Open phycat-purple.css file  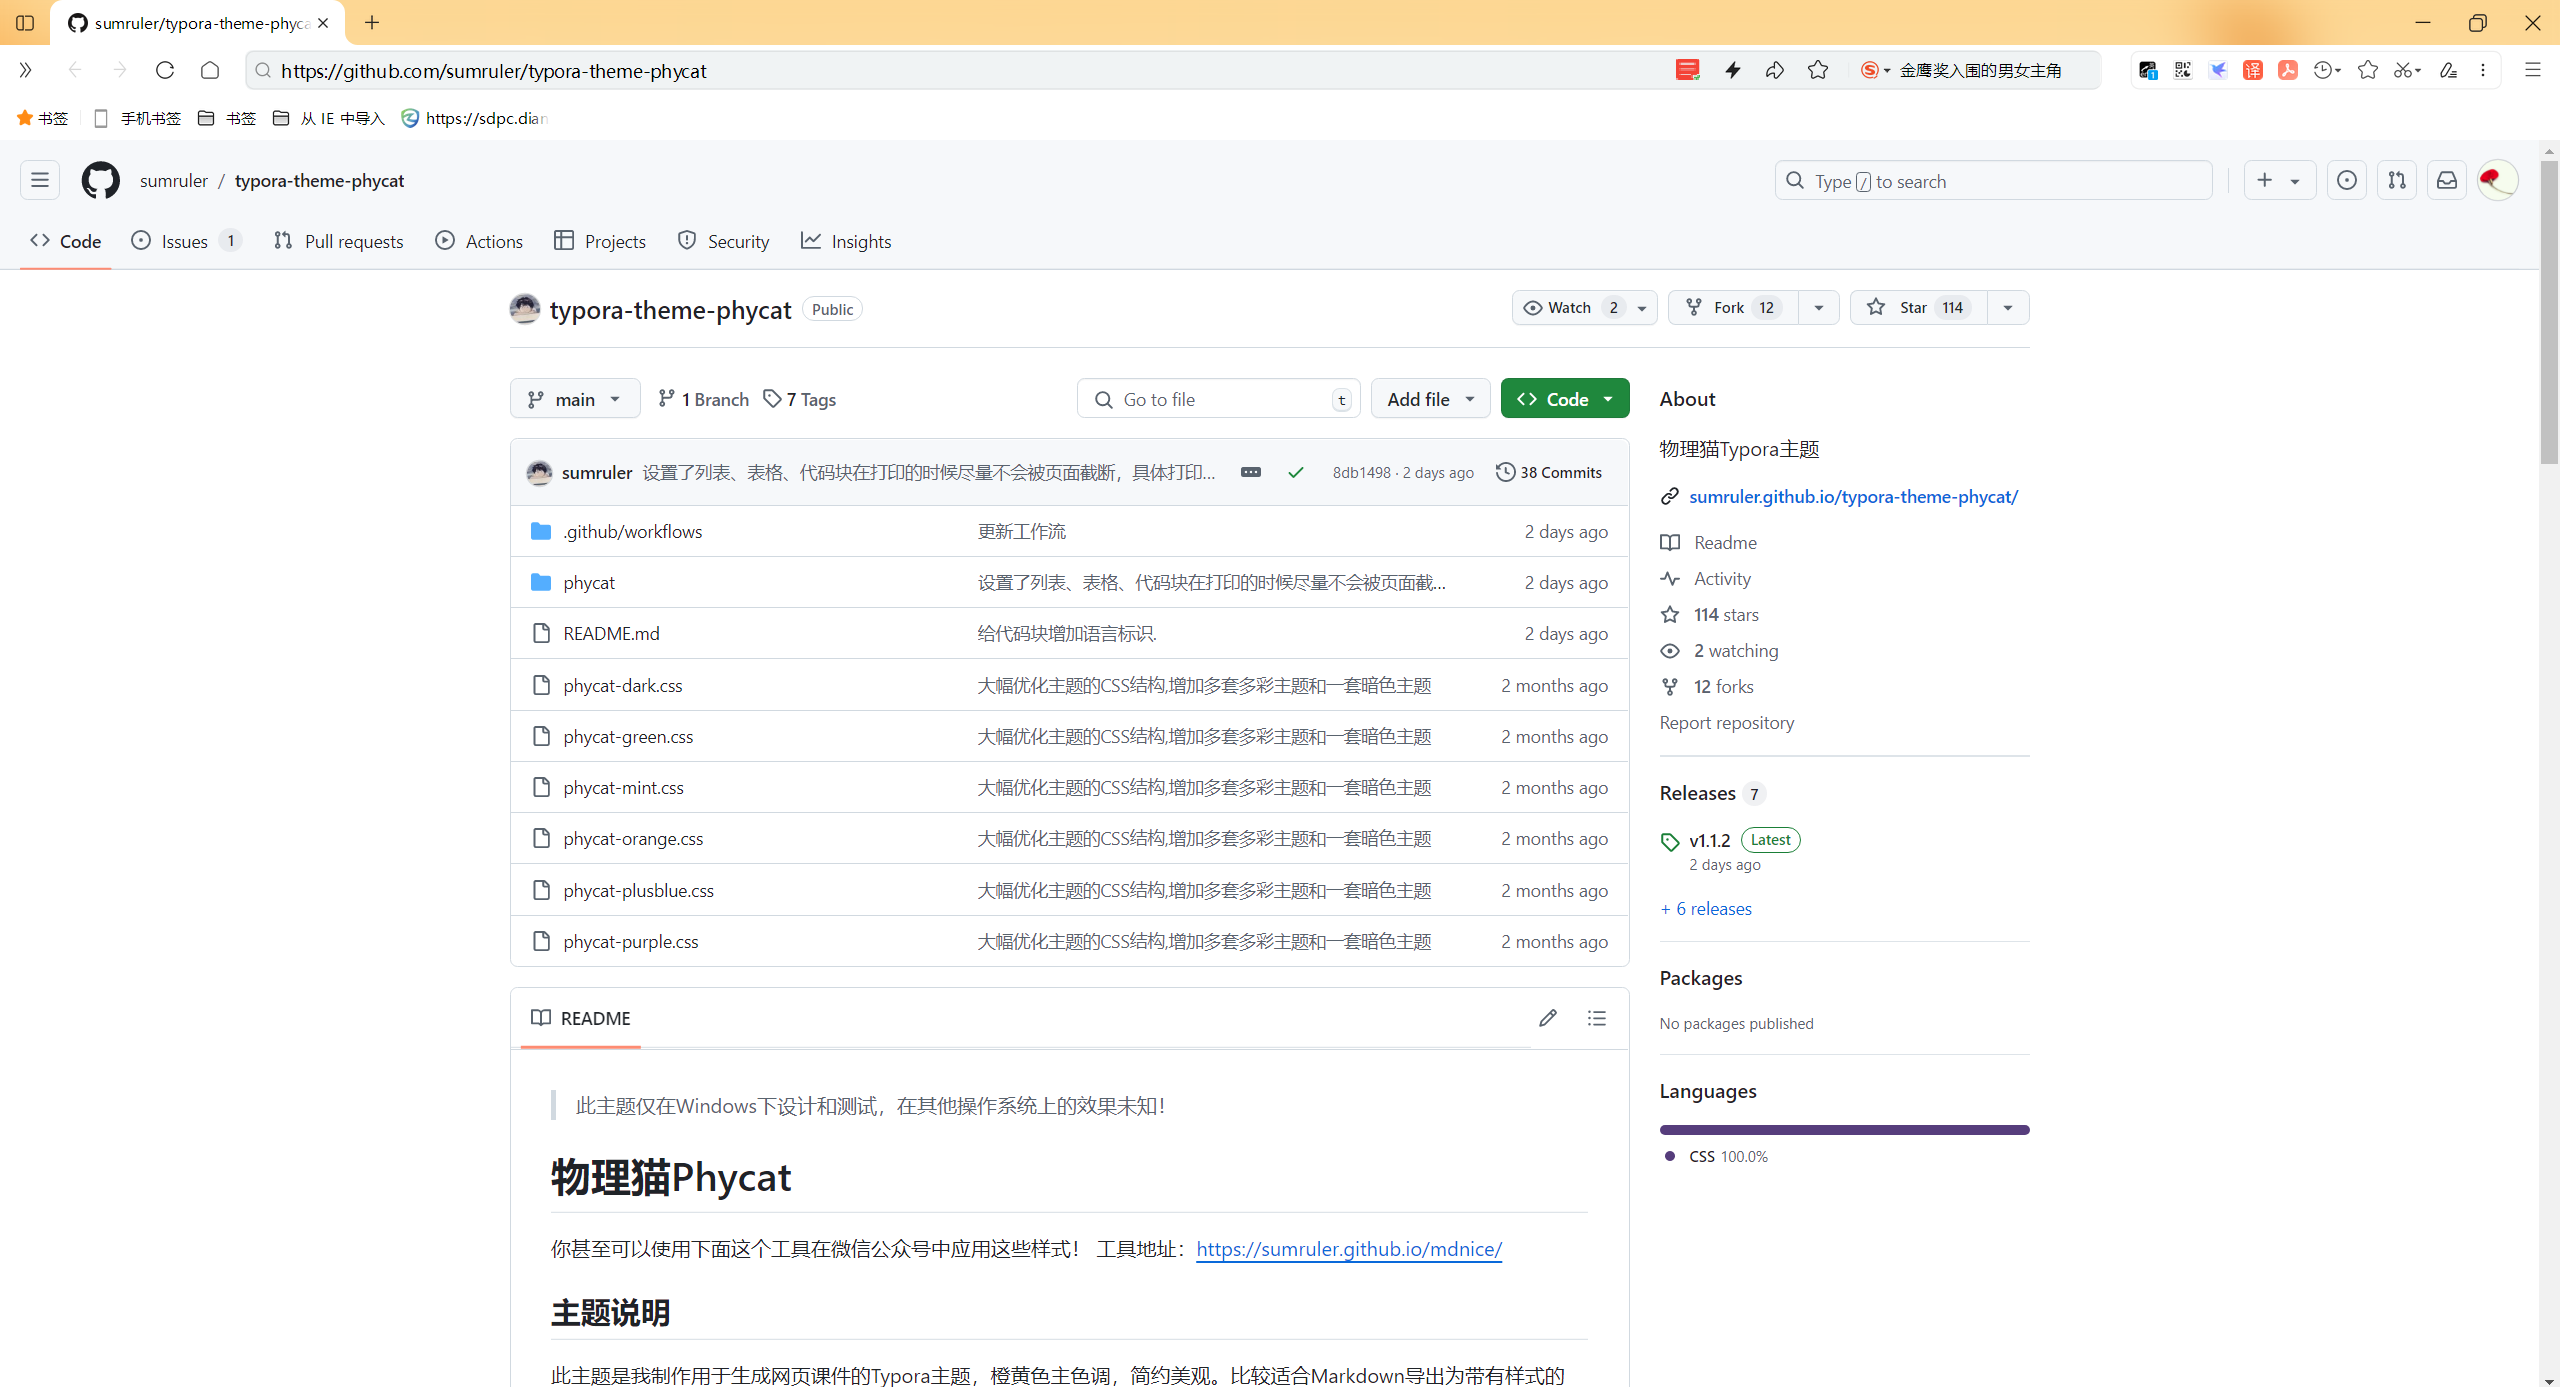point(631,941)
